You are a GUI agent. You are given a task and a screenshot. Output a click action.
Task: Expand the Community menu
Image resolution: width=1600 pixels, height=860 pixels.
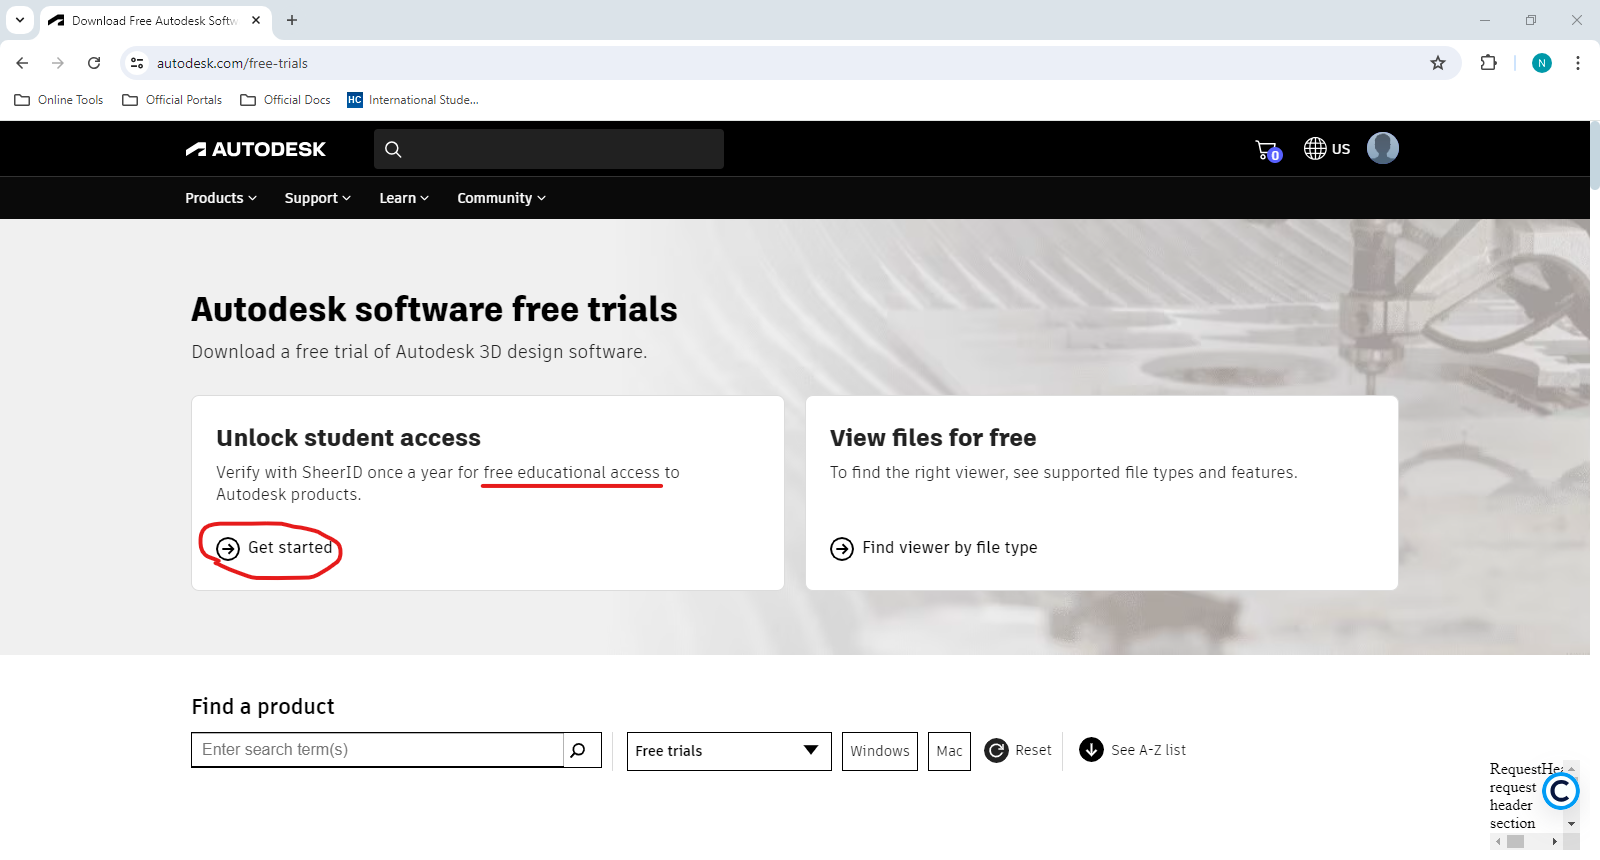click(x=502, y=198)
